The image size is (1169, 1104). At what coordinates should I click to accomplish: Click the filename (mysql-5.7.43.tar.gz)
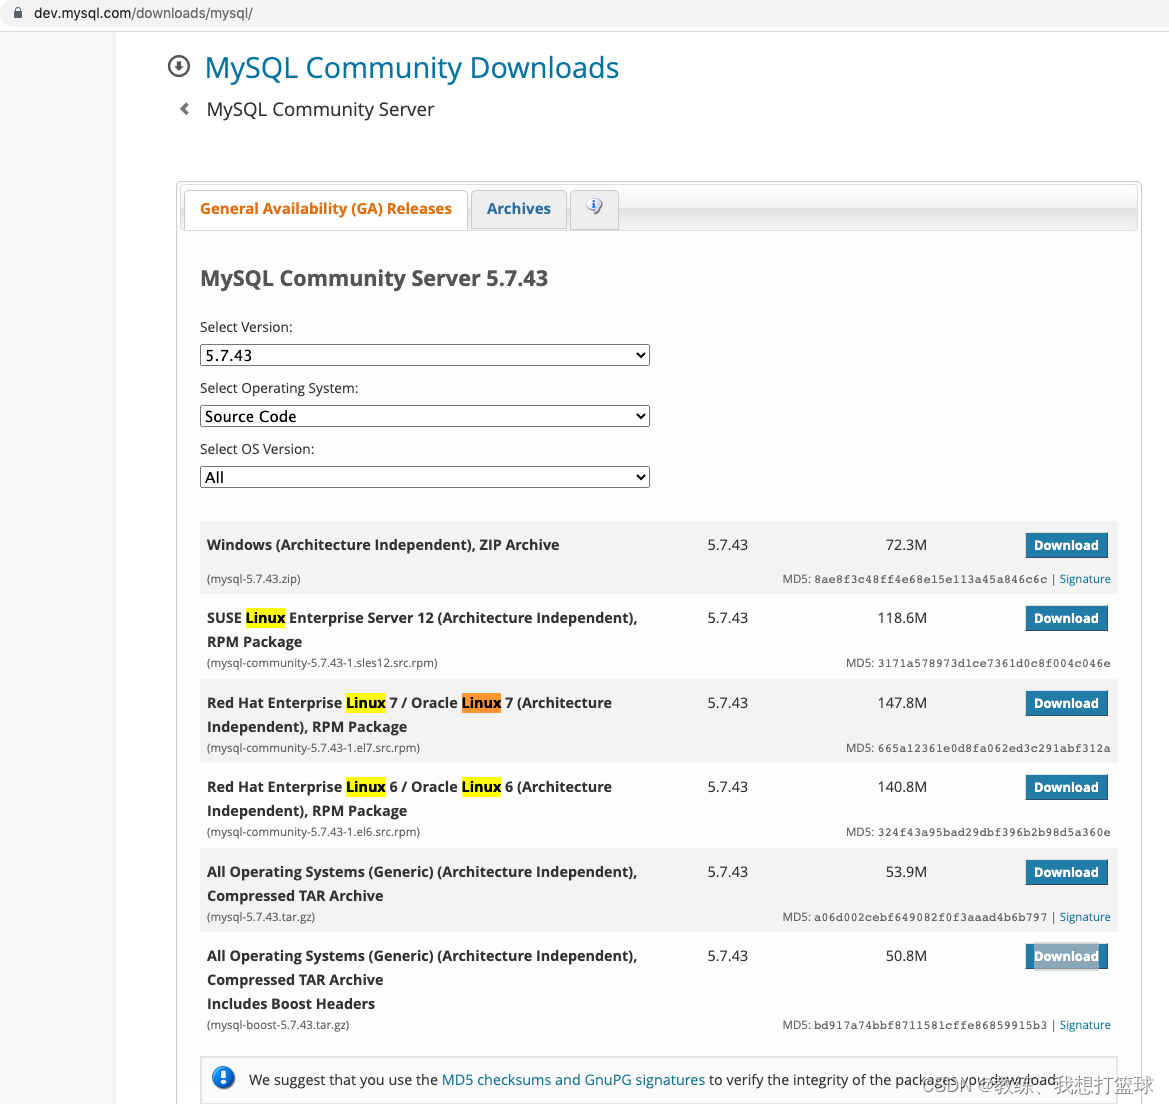(x=261, y=917)
